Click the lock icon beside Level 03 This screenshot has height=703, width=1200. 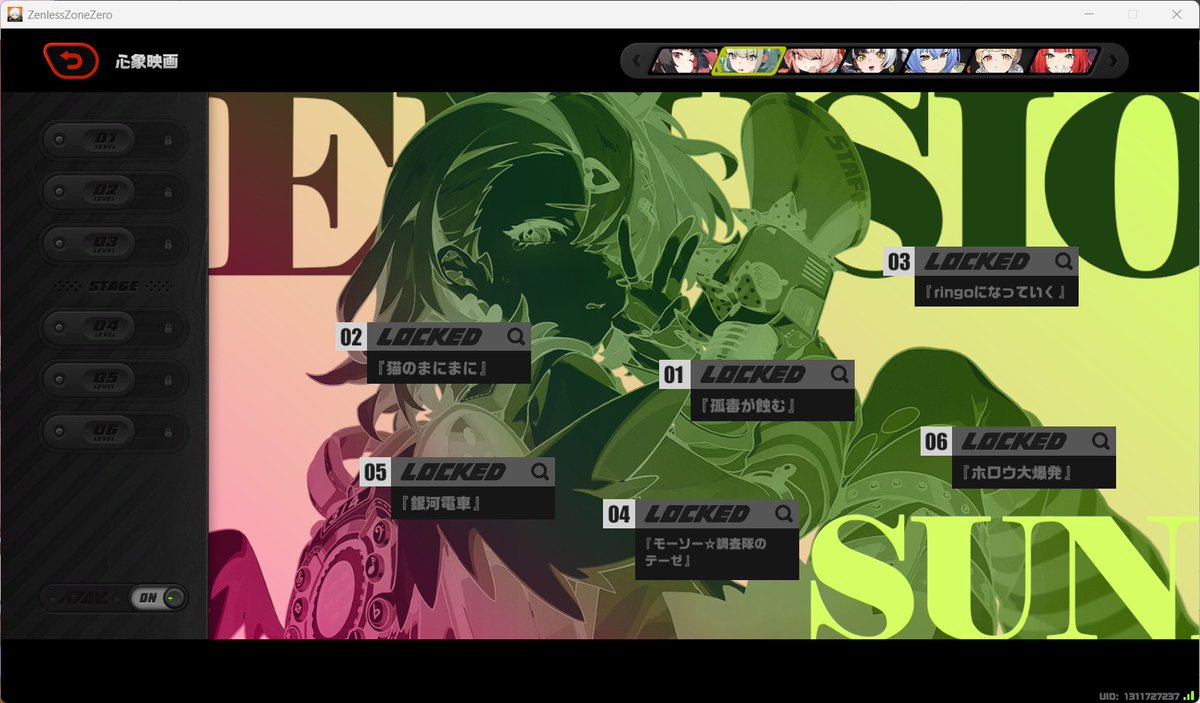(x=167, y=243)
